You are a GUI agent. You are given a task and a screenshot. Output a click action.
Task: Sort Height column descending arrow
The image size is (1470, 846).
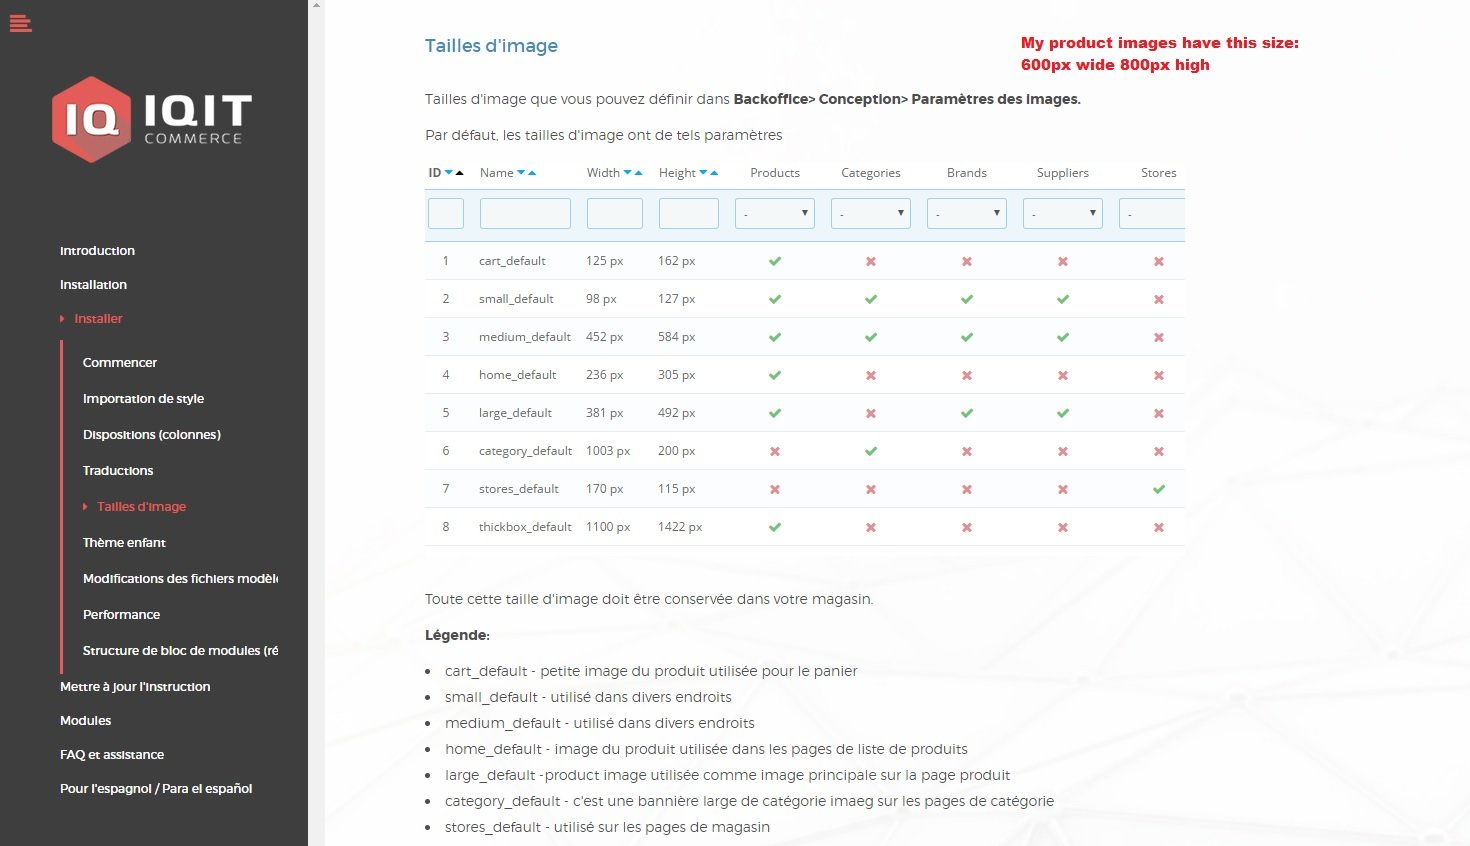pyautogui.click(x=703, y=173)
